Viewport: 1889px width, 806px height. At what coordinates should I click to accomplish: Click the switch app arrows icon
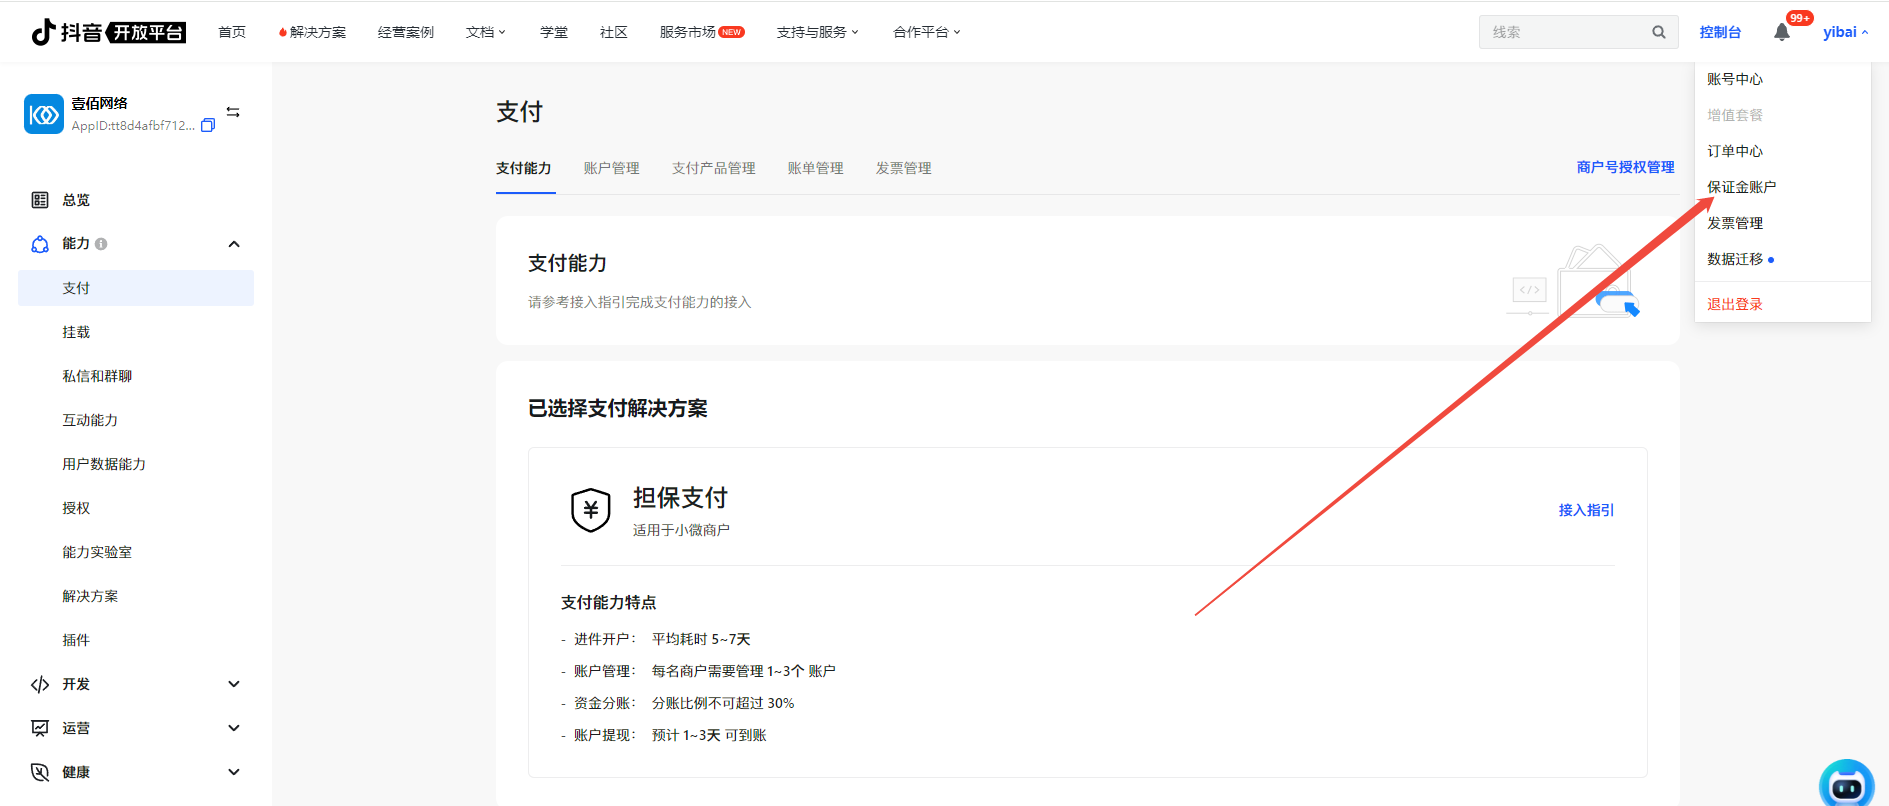click(x=233, y=112)
